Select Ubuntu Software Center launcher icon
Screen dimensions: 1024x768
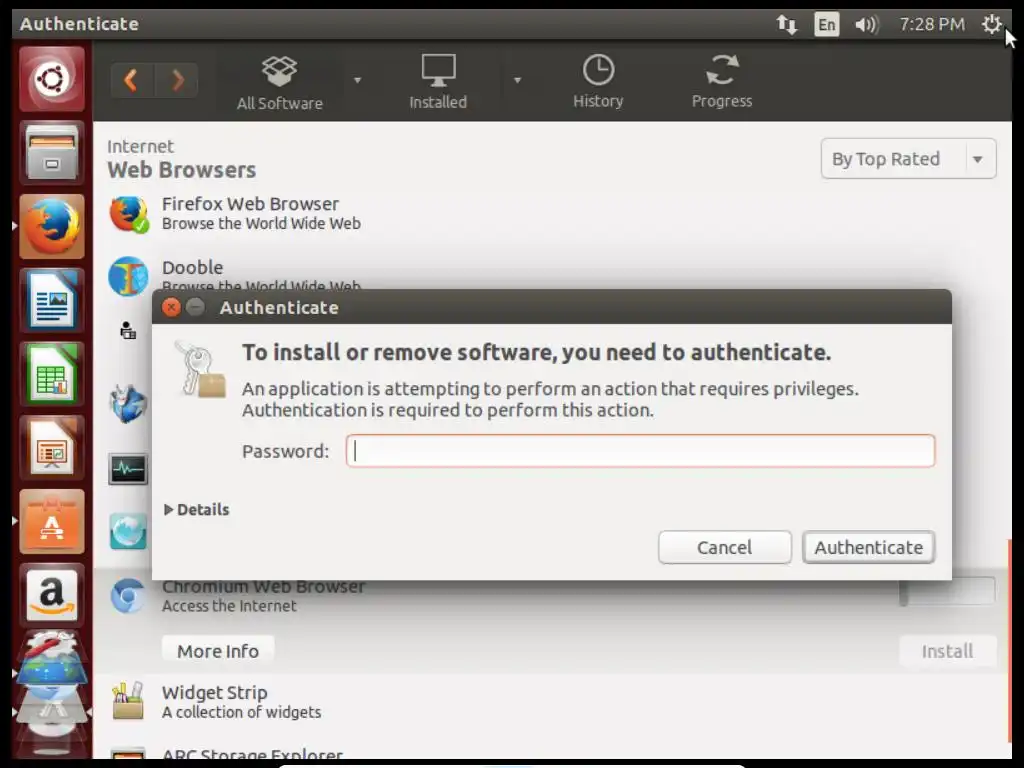pyautogui.click(x=52, y=522)
